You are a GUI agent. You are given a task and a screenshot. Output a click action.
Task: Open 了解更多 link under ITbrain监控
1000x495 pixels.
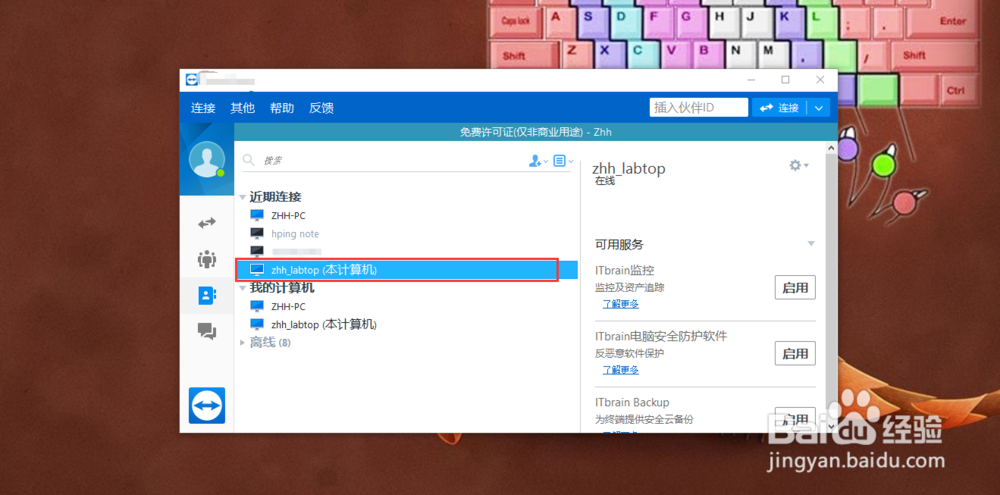621,304
